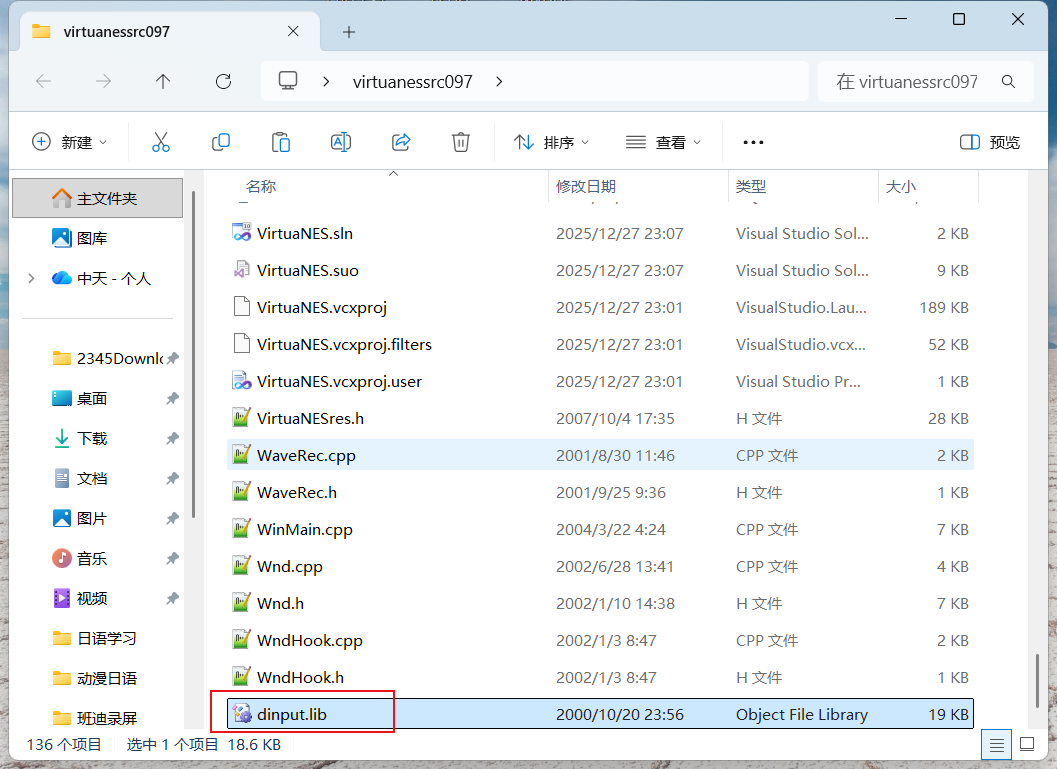Select Wnd.cpp file name
1057x769 pixels.
click(290, 567)
